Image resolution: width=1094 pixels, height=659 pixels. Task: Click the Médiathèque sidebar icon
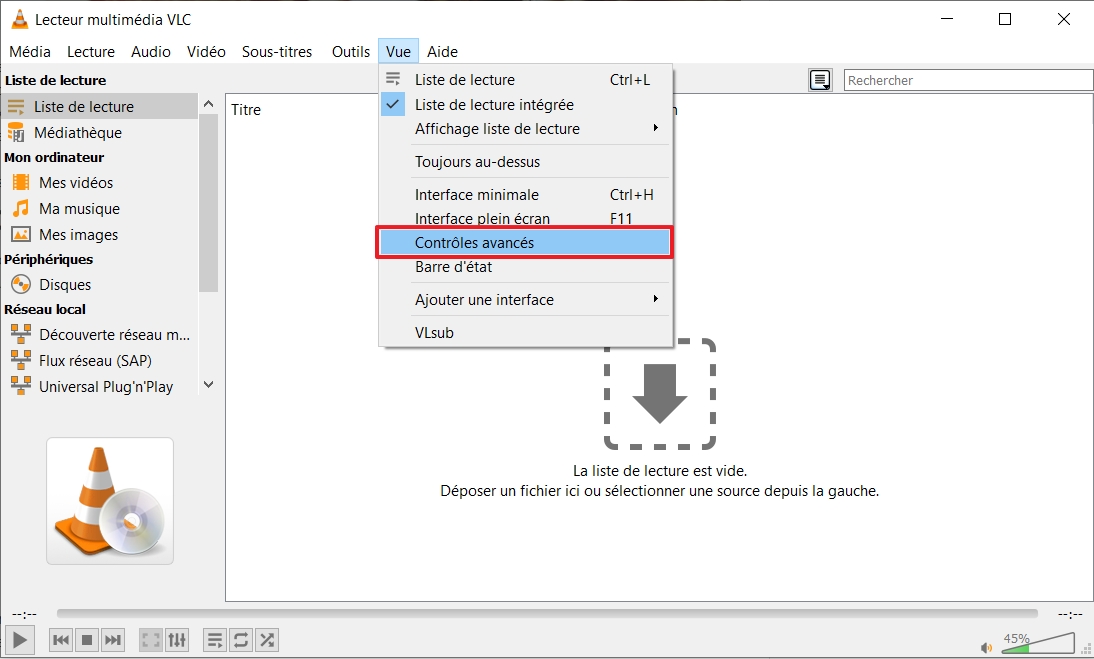[x=18, y=132]
